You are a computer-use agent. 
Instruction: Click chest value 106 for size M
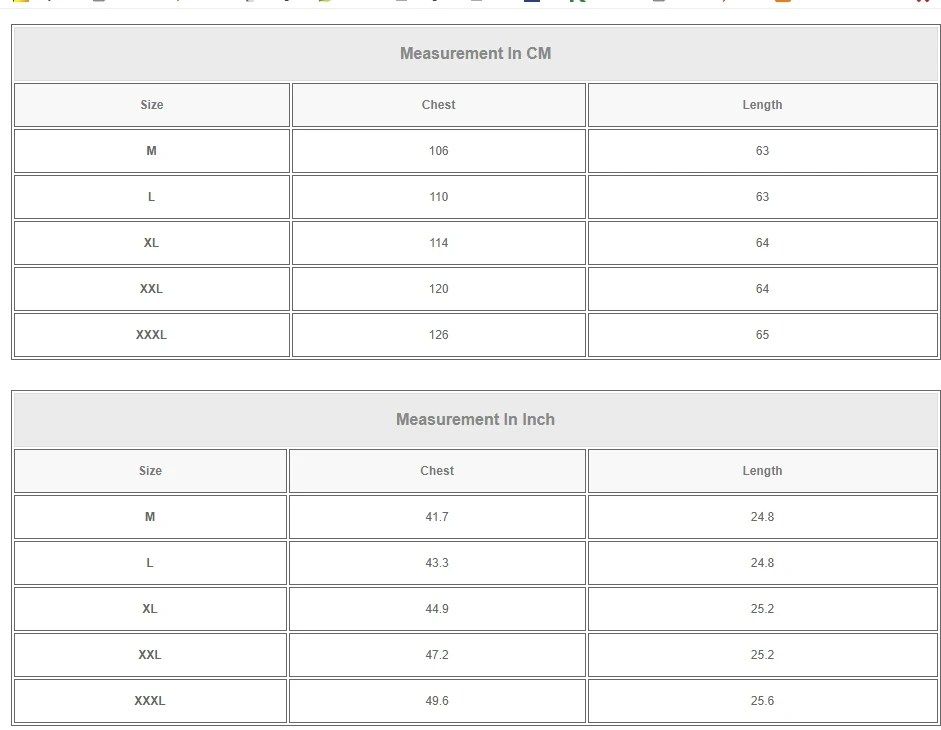click(x=438, y=151)
